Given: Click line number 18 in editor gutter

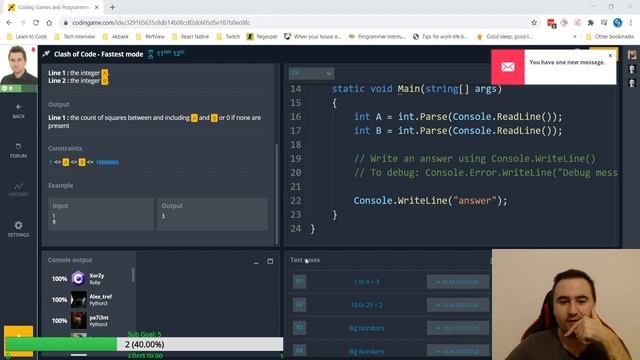Looking at the screenshot, I should coord(296,145).
